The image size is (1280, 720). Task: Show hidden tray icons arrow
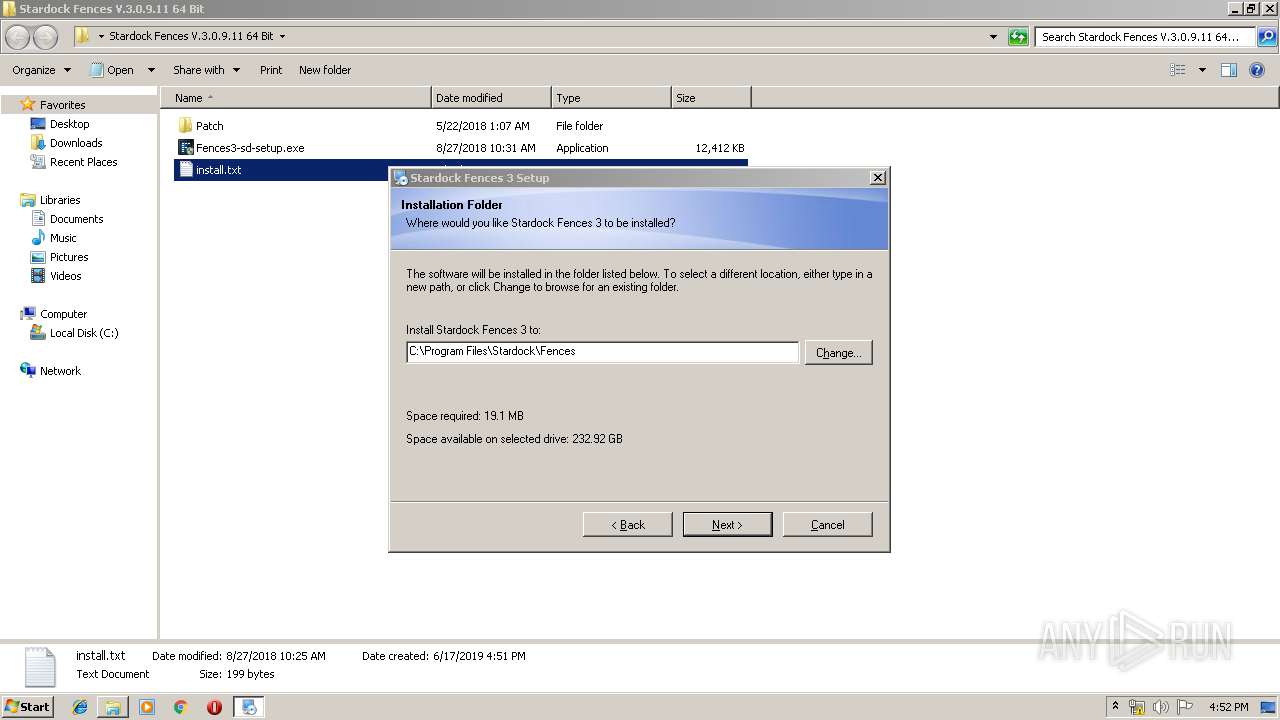1116,707
